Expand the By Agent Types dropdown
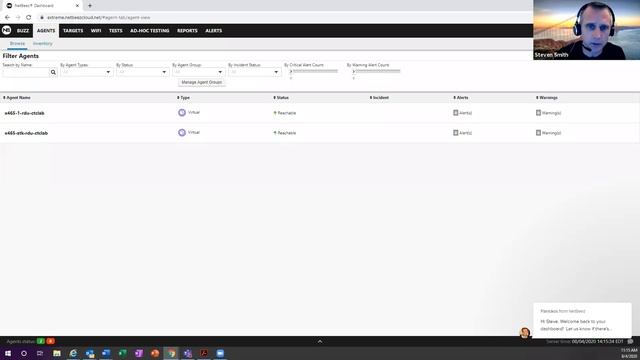The image size is (640, 360). click(86, 72)
